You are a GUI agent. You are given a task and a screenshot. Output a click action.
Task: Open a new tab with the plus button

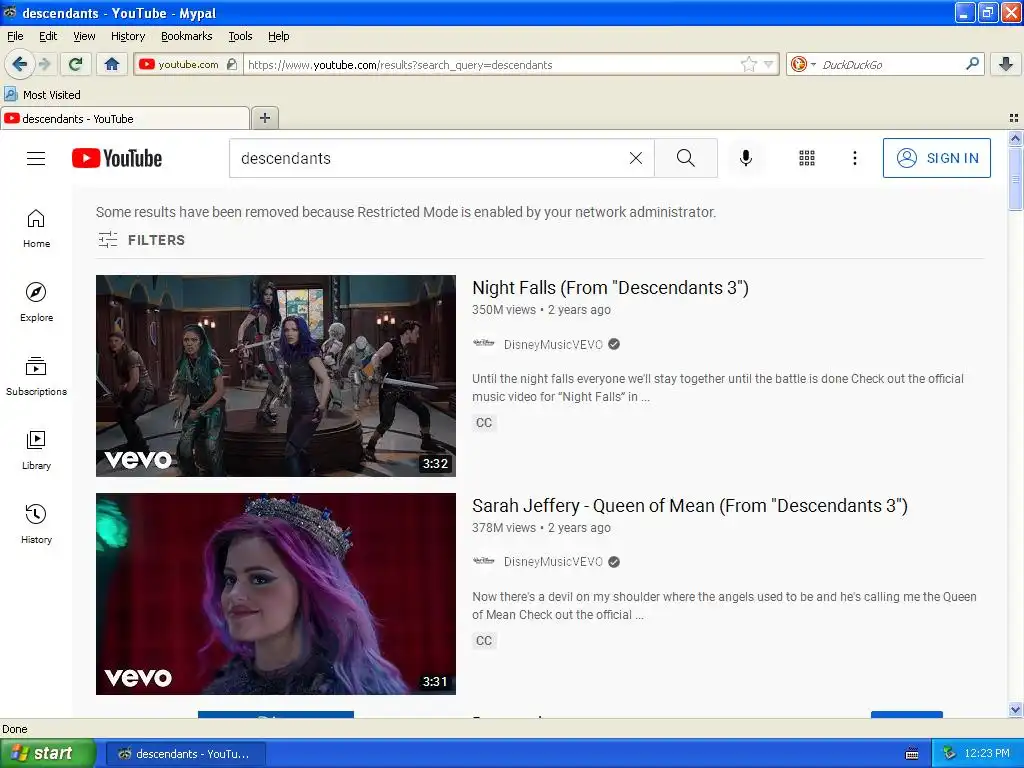(264, 118)
